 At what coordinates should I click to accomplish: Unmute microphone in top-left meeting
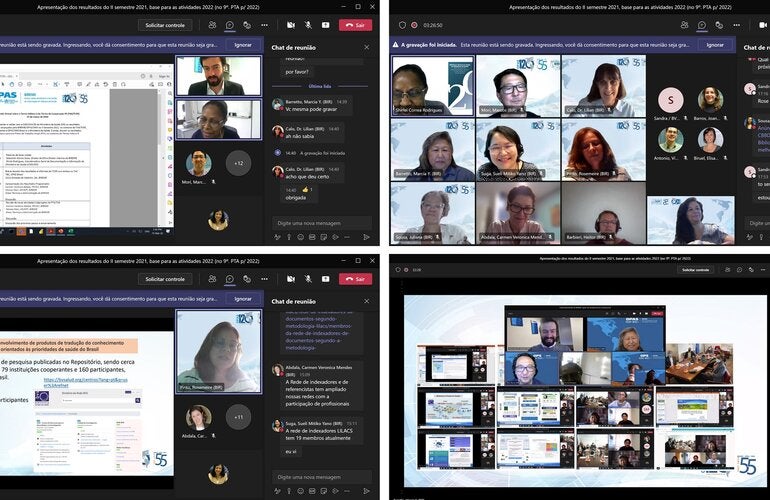pyautogui.click(x=308, y=25)
